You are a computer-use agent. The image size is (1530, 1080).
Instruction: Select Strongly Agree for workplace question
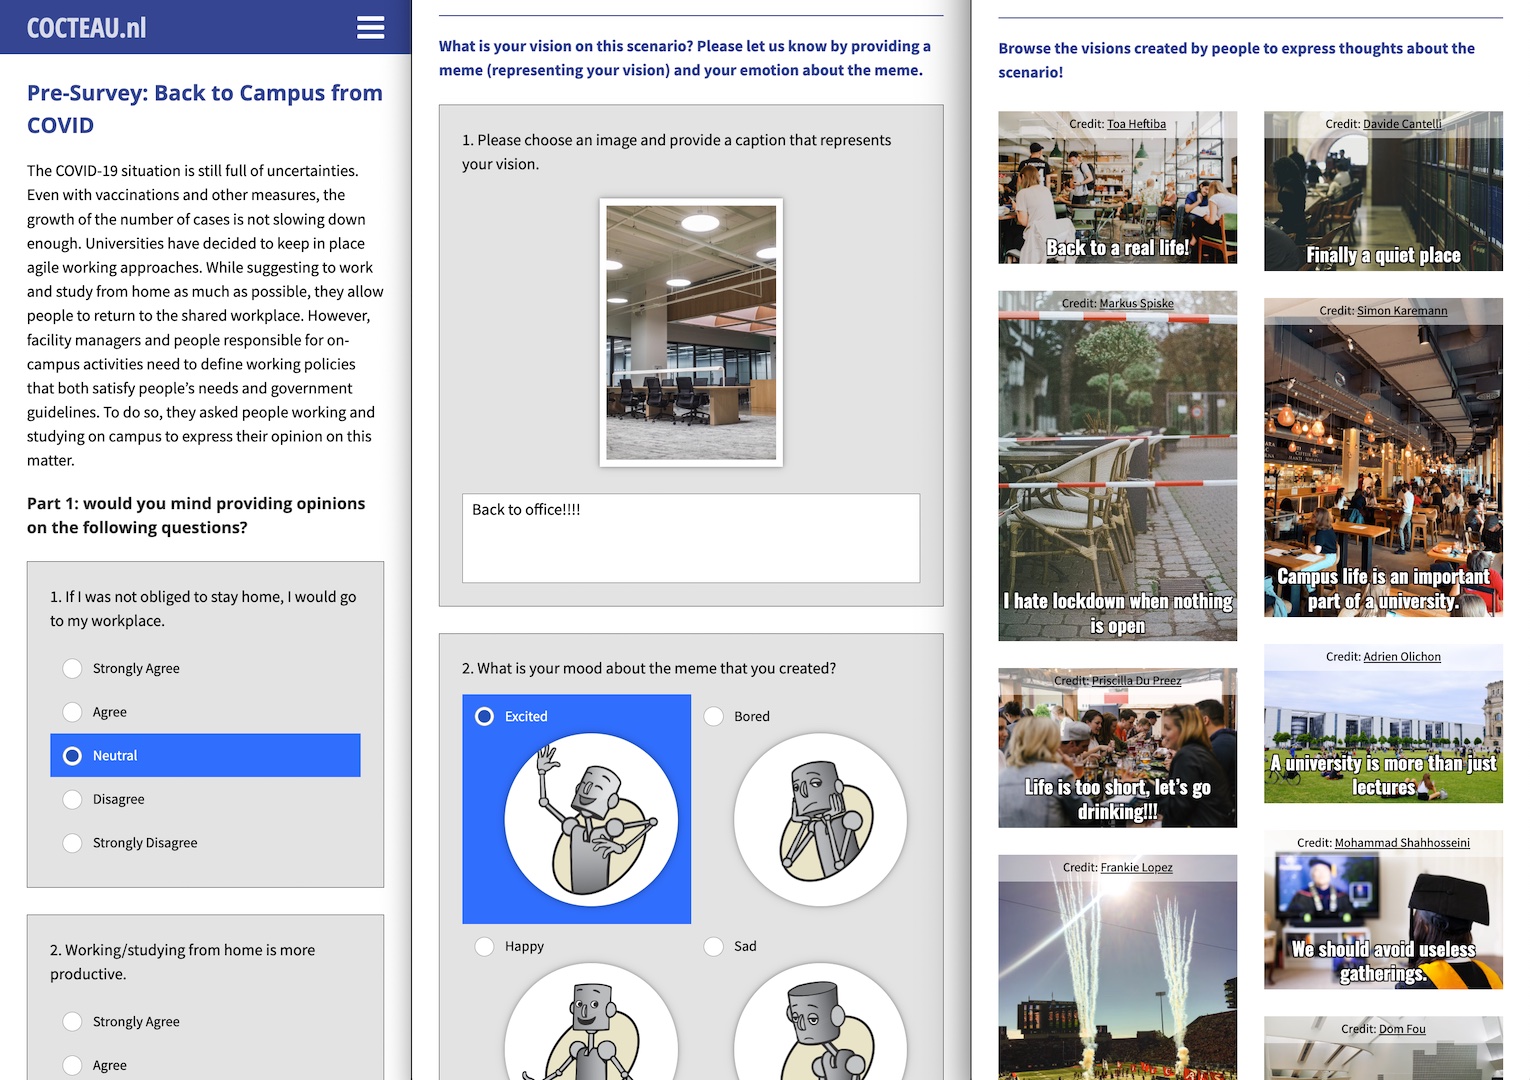[x=73, y=668]
